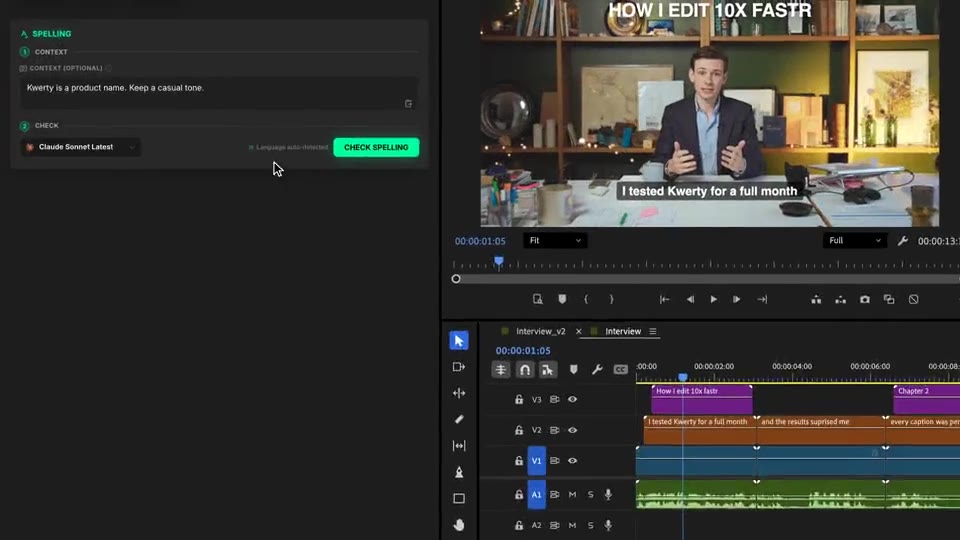Select the Slip tool

click(x=459, y=446)
